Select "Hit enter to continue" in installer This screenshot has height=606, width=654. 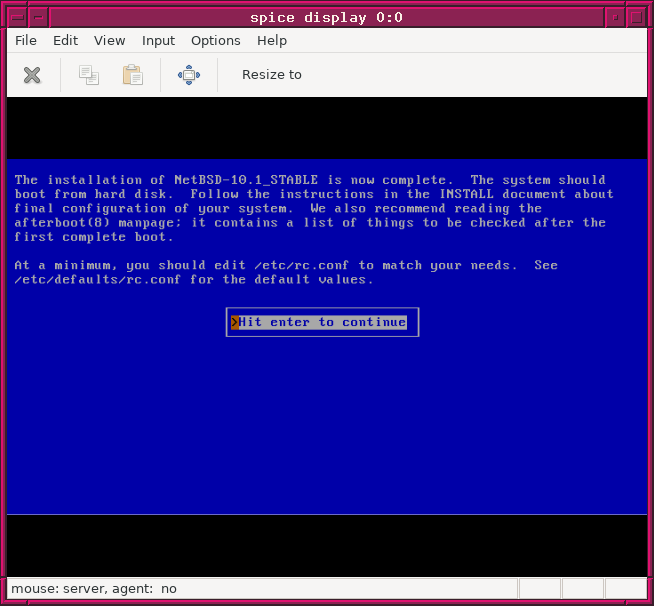[322, 322]
